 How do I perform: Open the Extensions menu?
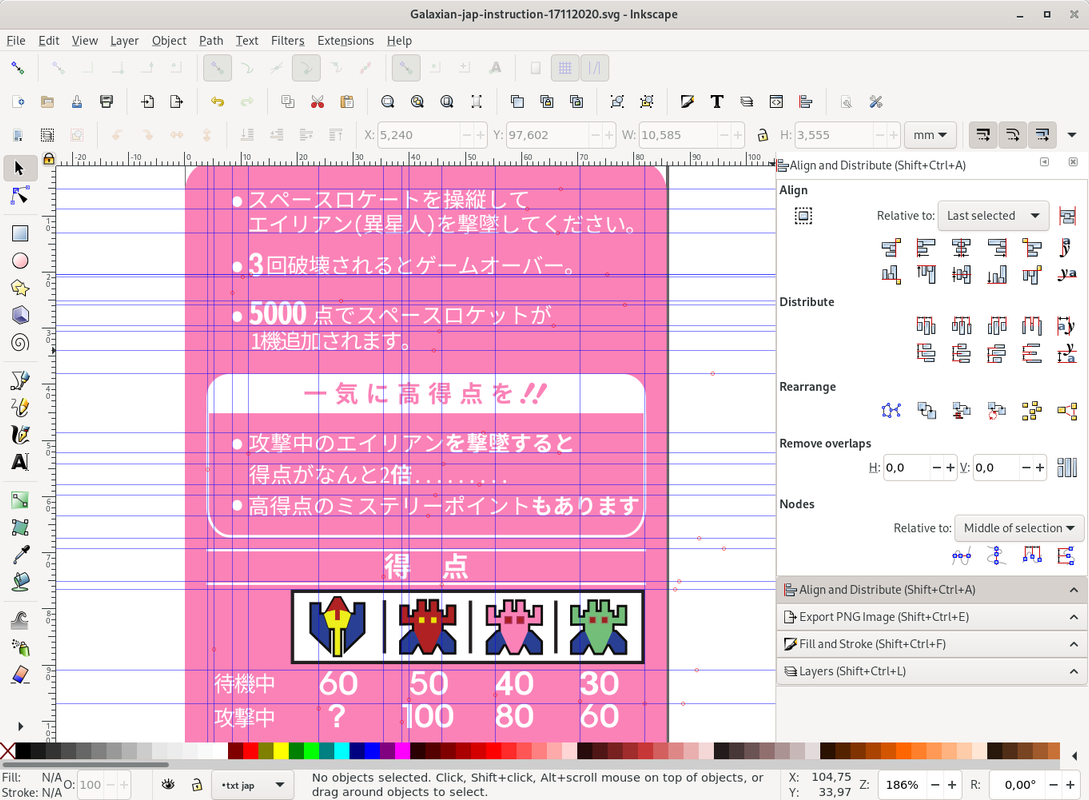click(345, 40)
